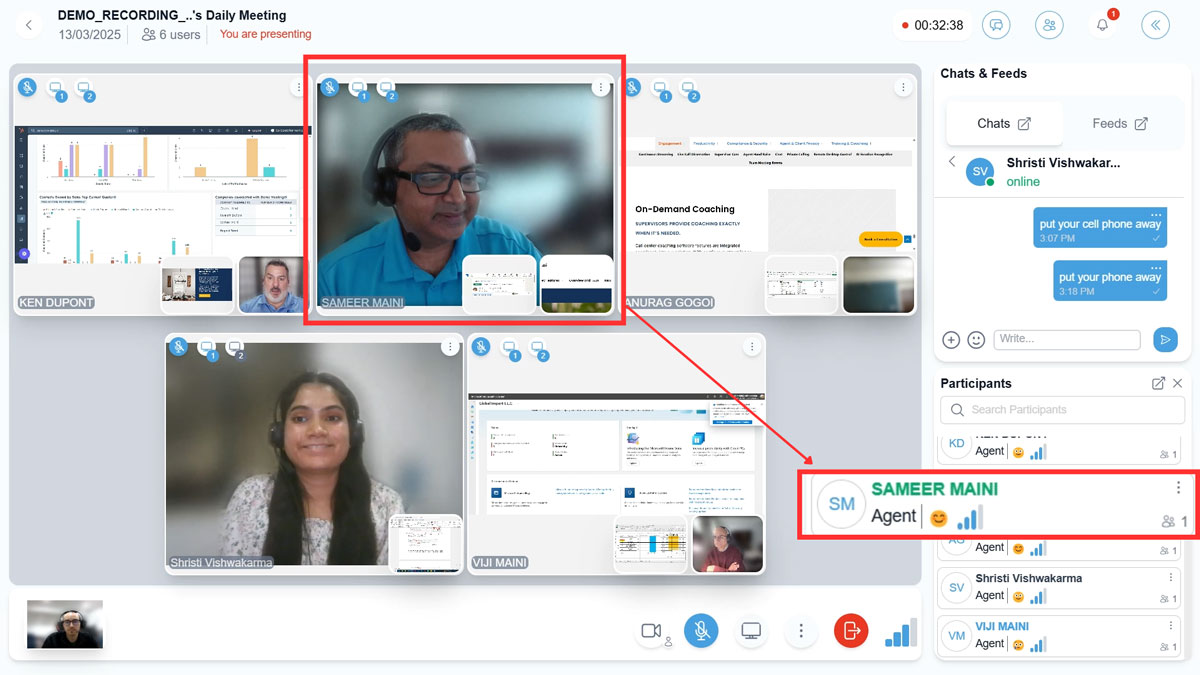Go back using the header back arrow
The width and height of the screenshot is (1200, 675).
pyautogui.click(x=29, y=26)
